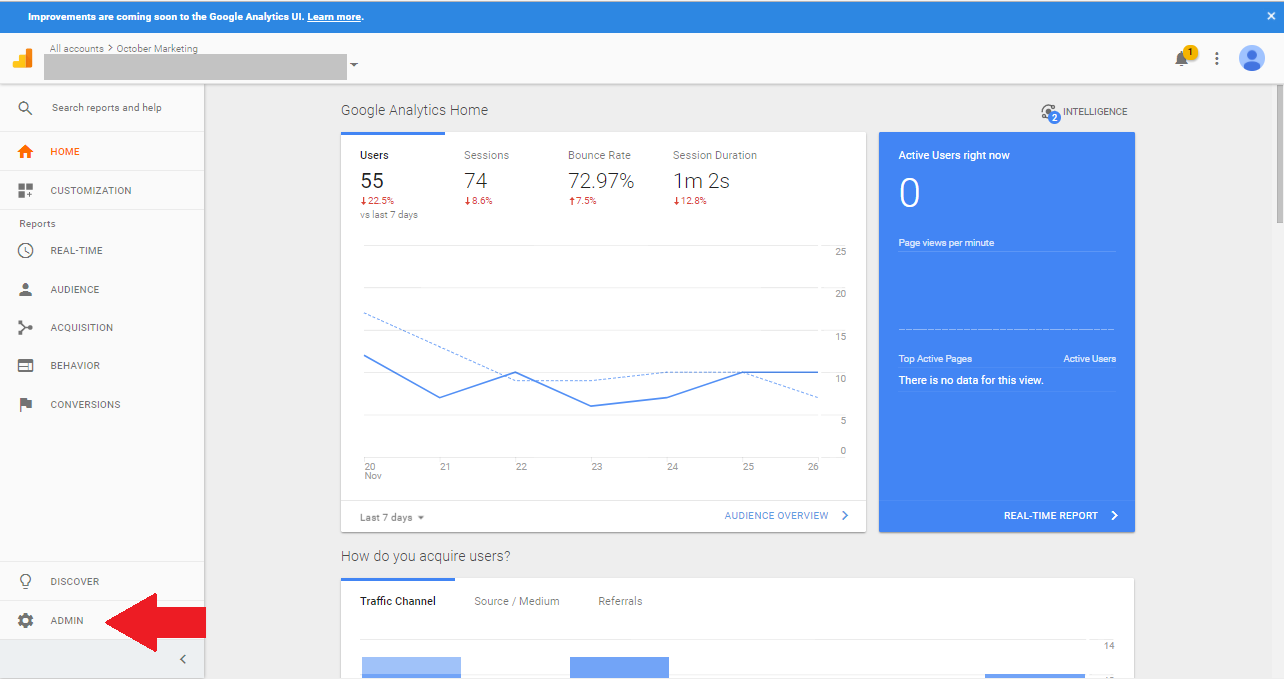Focus the Search reports and help field
The width and height of the screenshot is (1284, 679).
coord(107,108)
